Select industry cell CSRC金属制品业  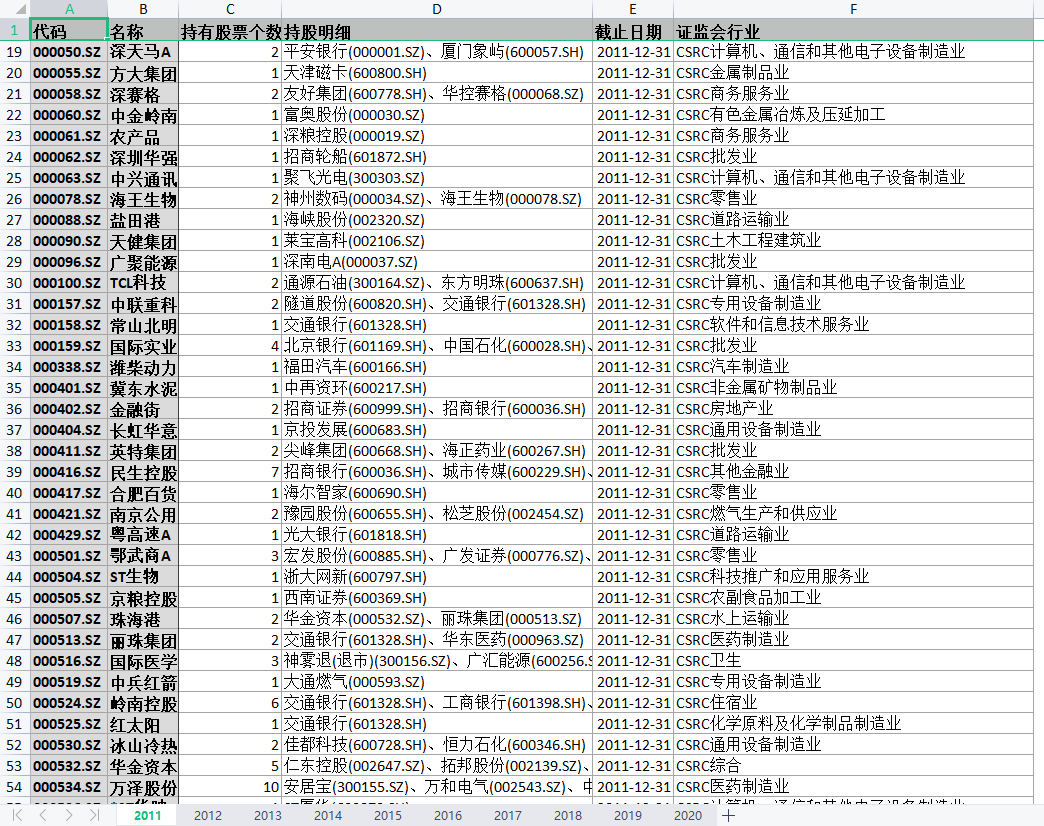pyautogui.click(x=854, y=73)
